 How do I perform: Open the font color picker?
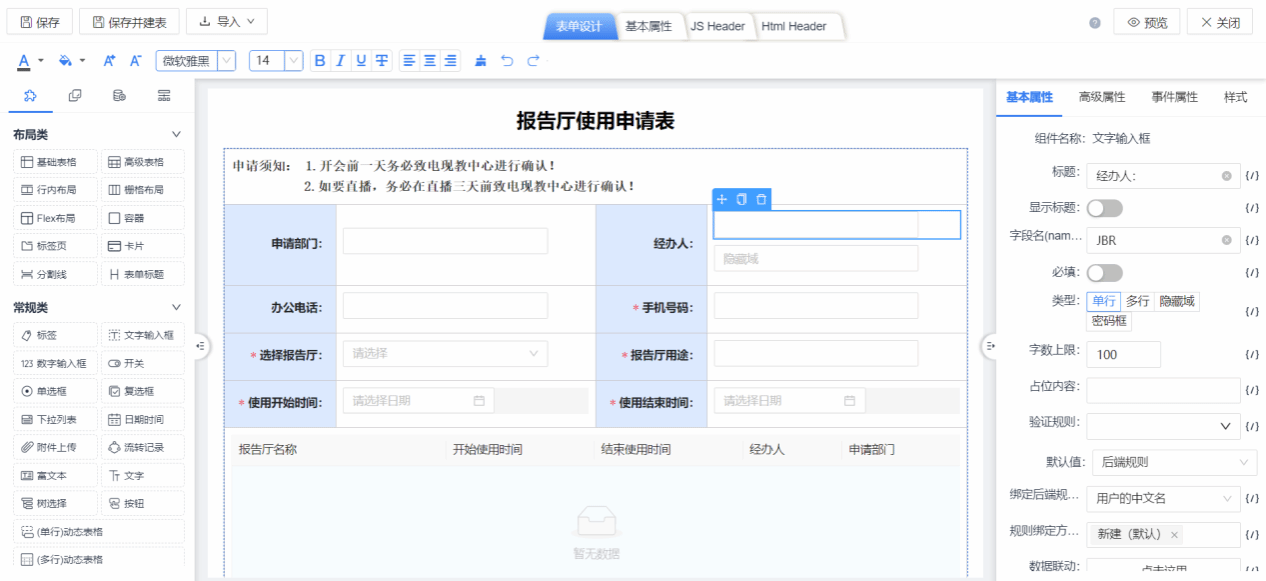point(24,61)
